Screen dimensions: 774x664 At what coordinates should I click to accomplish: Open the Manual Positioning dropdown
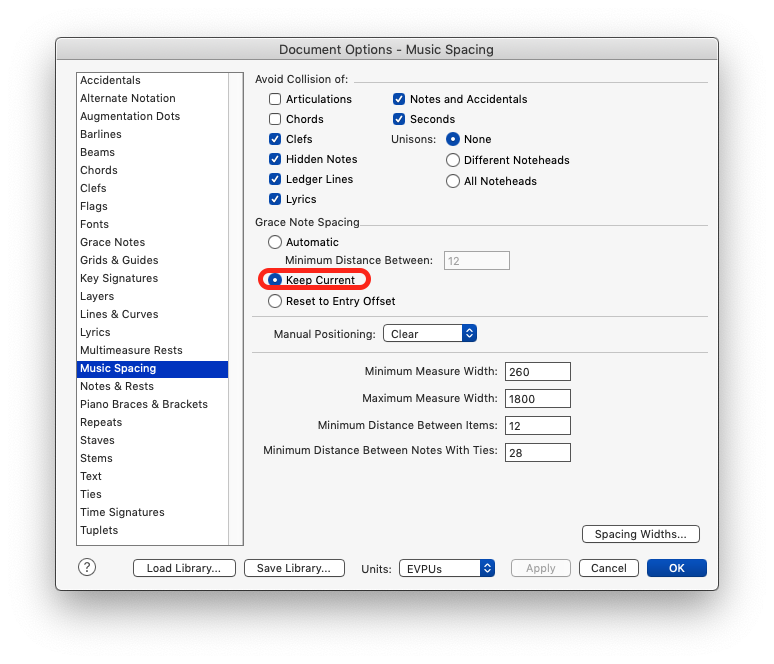tap(429, 334)
